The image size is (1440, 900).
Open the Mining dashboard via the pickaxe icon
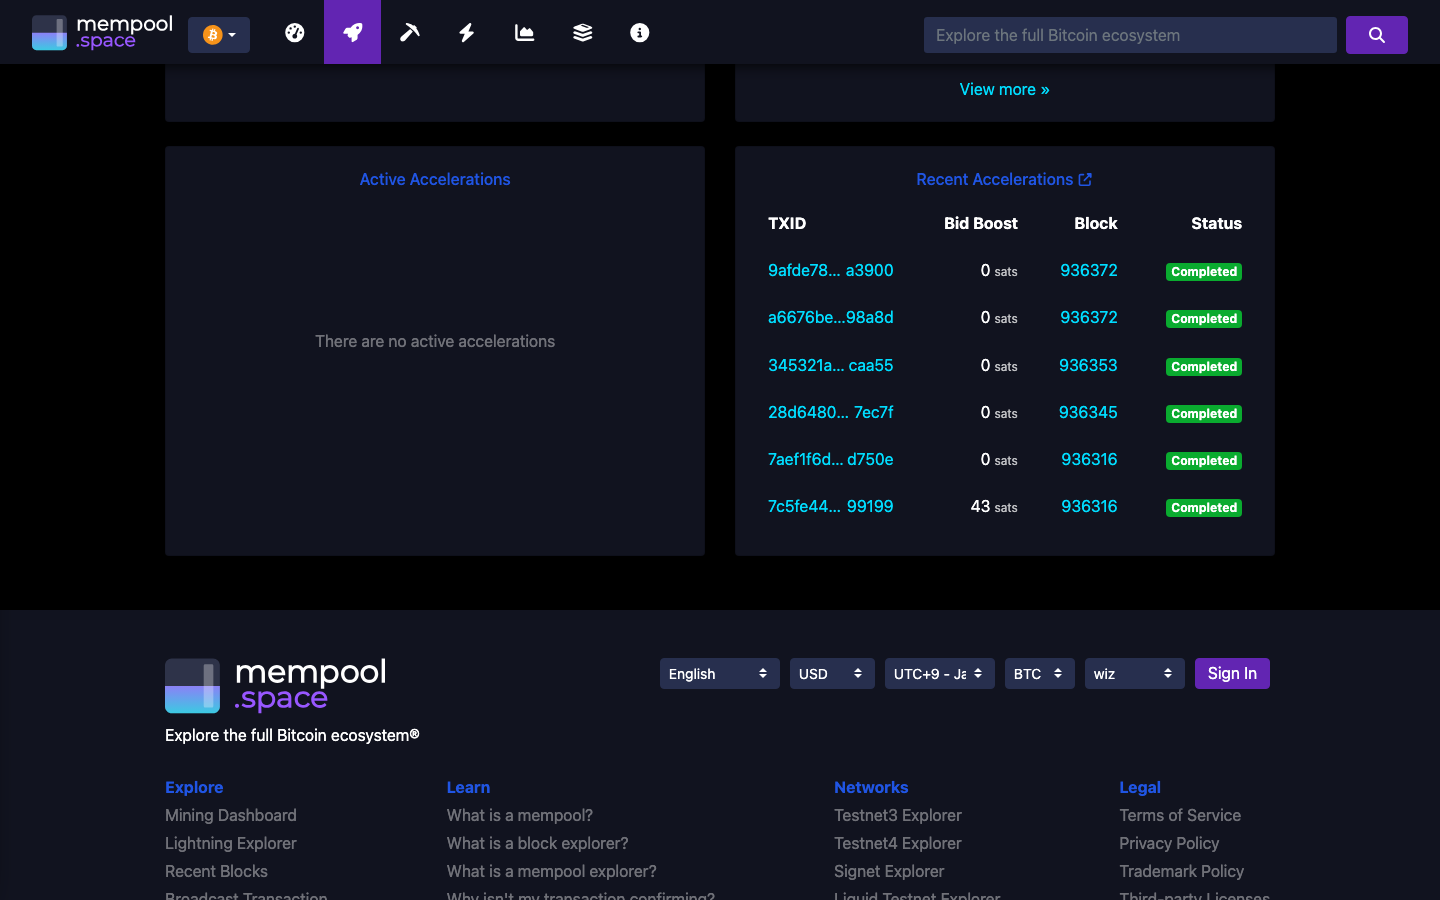(409, 32)
